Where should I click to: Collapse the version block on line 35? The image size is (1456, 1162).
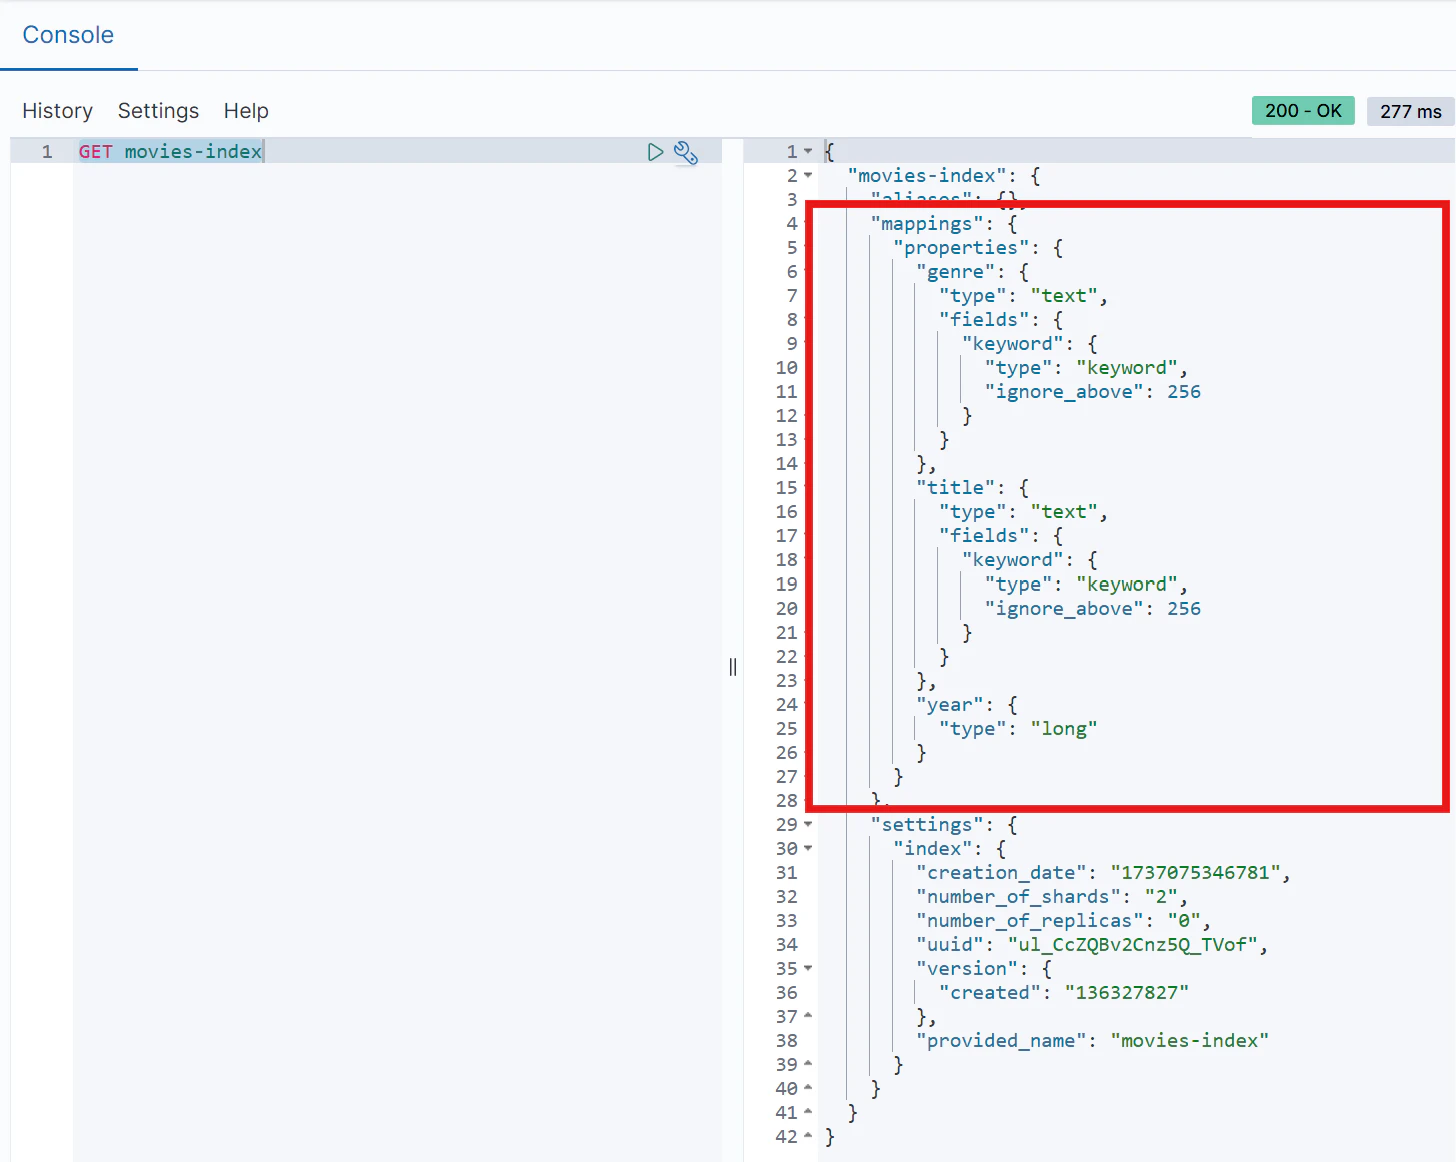pyautogui.click(x=808, y=969)
